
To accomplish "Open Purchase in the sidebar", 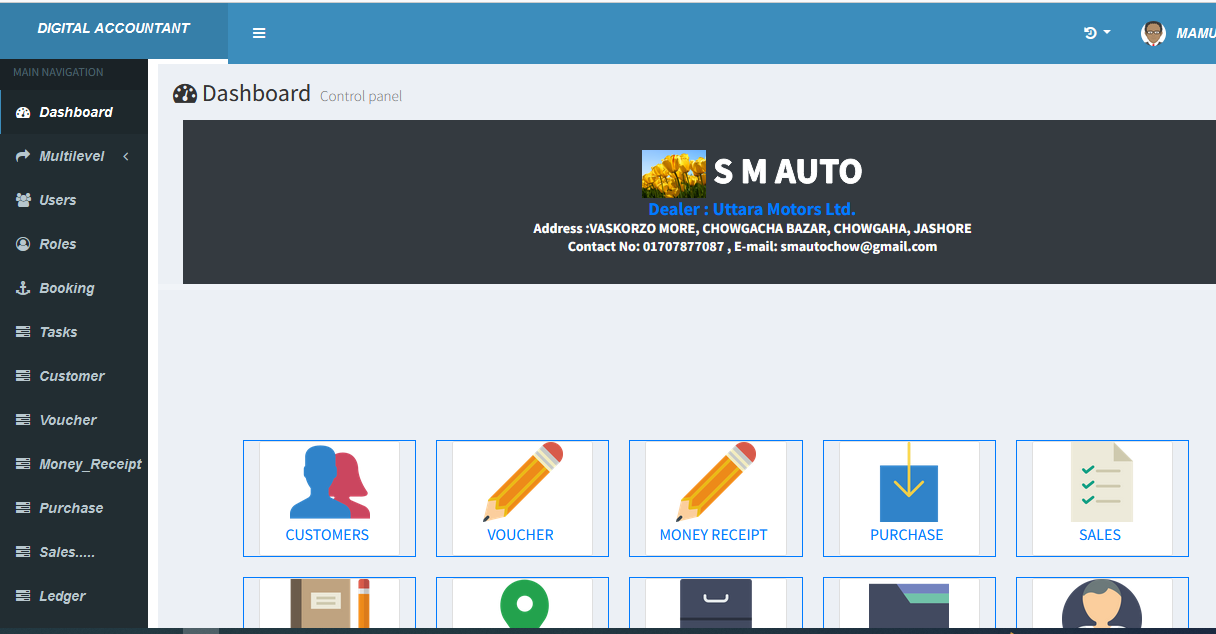I will [x=74, y=508].
